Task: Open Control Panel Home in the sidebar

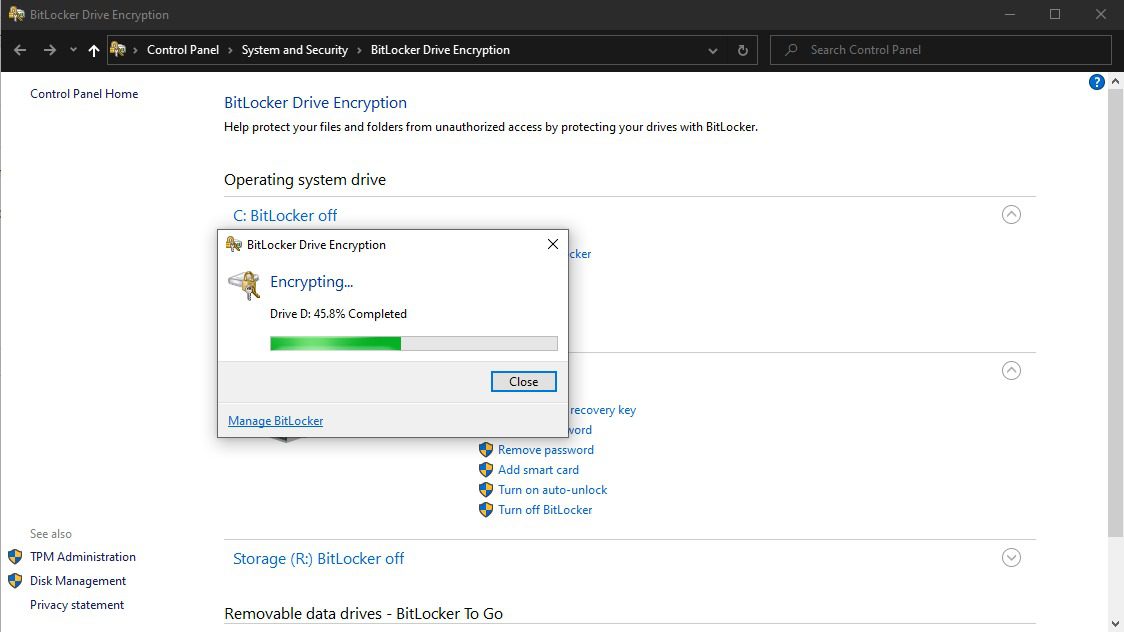Action: click(x=84, y=94)
